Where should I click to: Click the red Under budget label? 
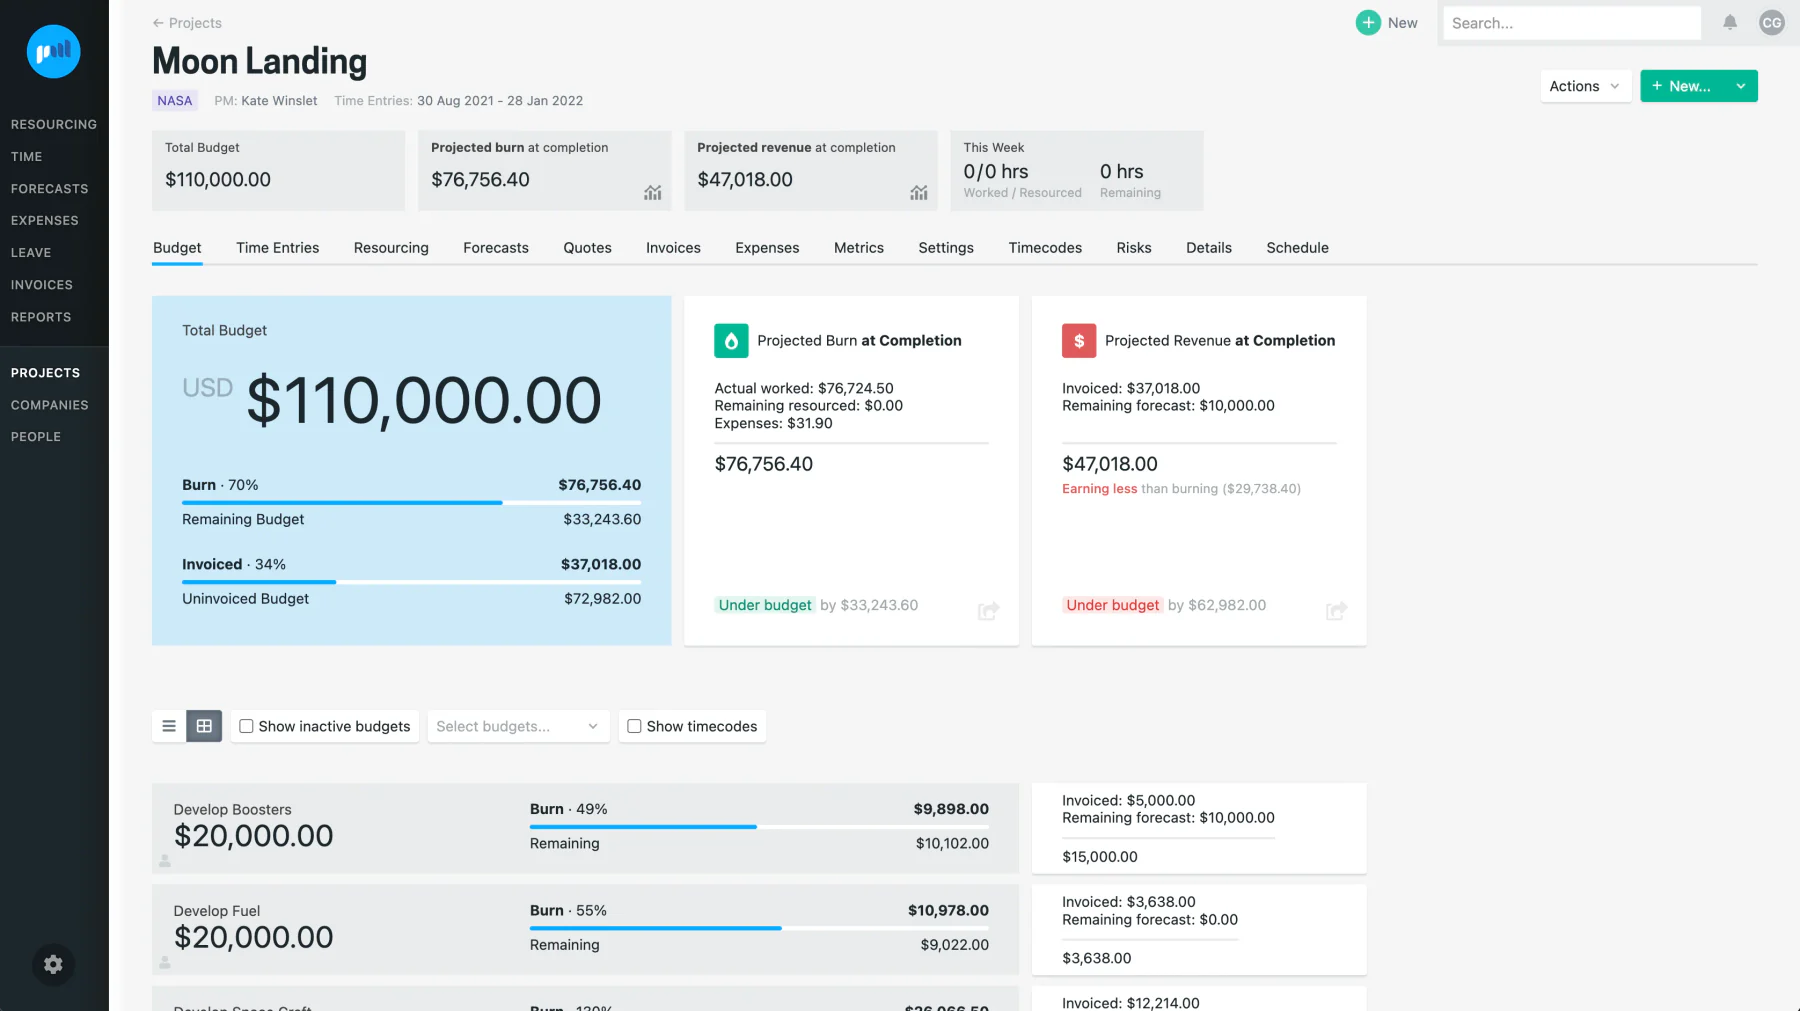(x=1113, y=605)
